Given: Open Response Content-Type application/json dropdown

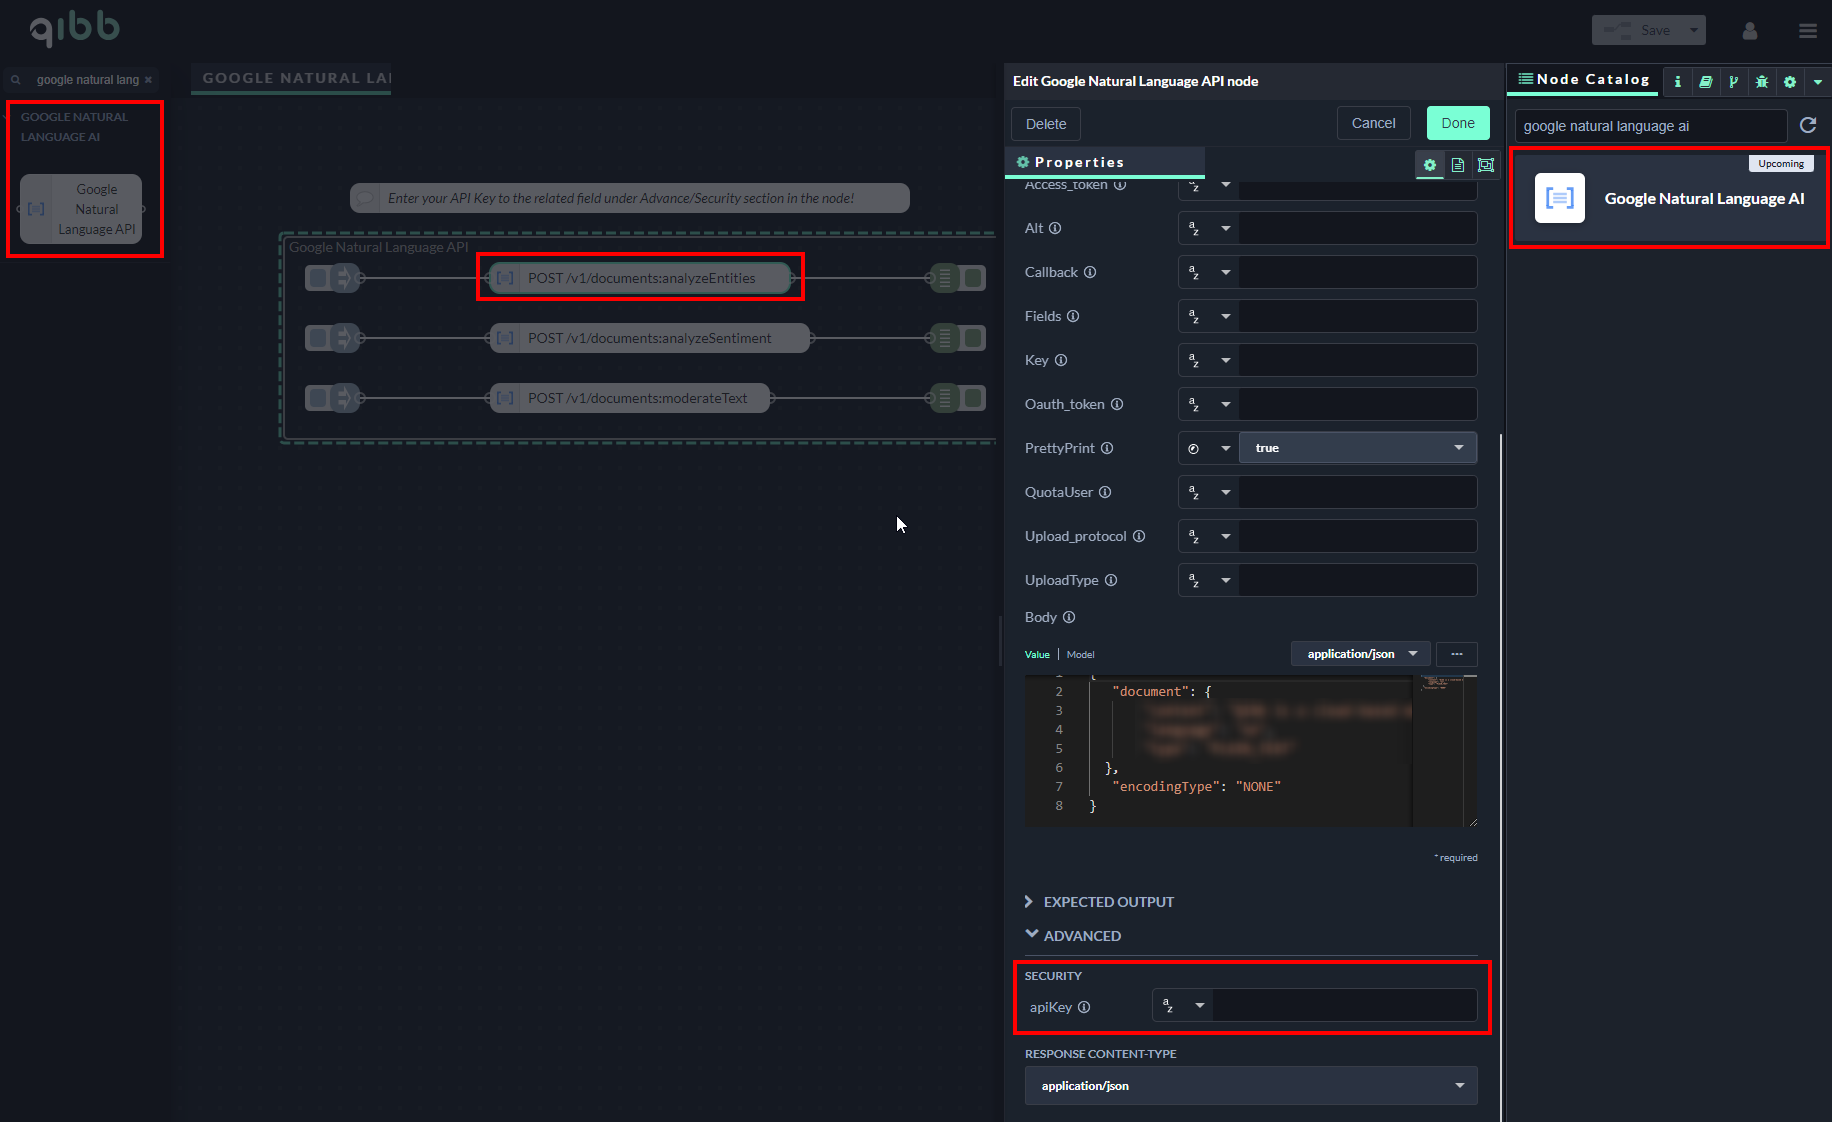Looking at the screenshot, I should click(x=1250, y=1086).
